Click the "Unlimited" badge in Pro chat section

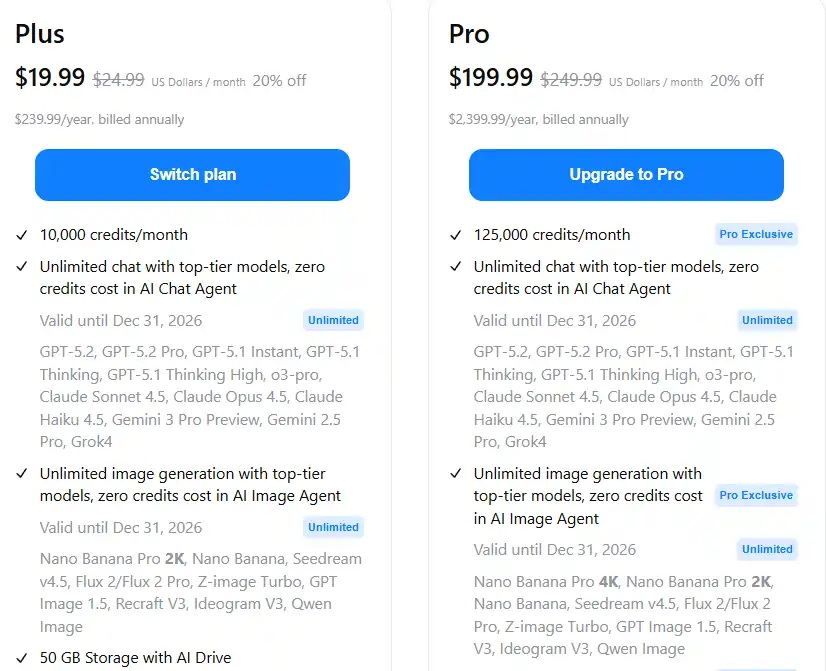(x=767, y=320)
